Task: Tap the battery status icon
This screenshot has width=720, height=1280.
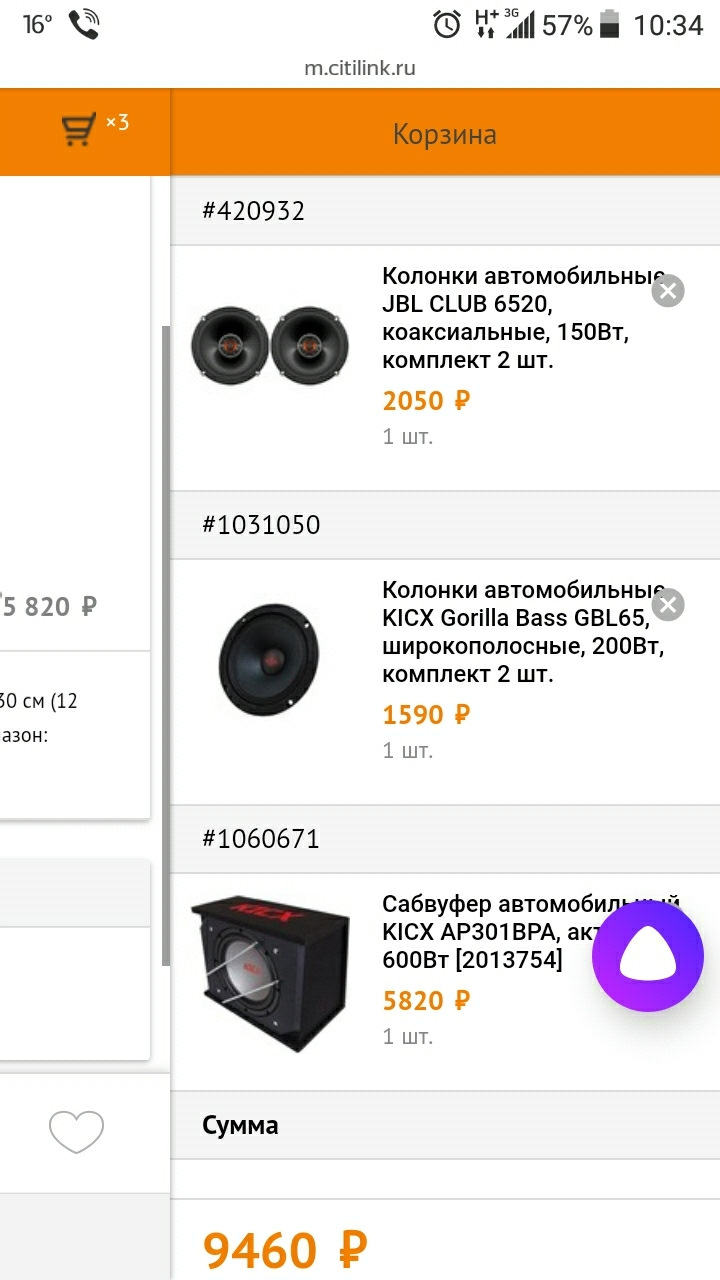Action: click(x=609, y=24)
